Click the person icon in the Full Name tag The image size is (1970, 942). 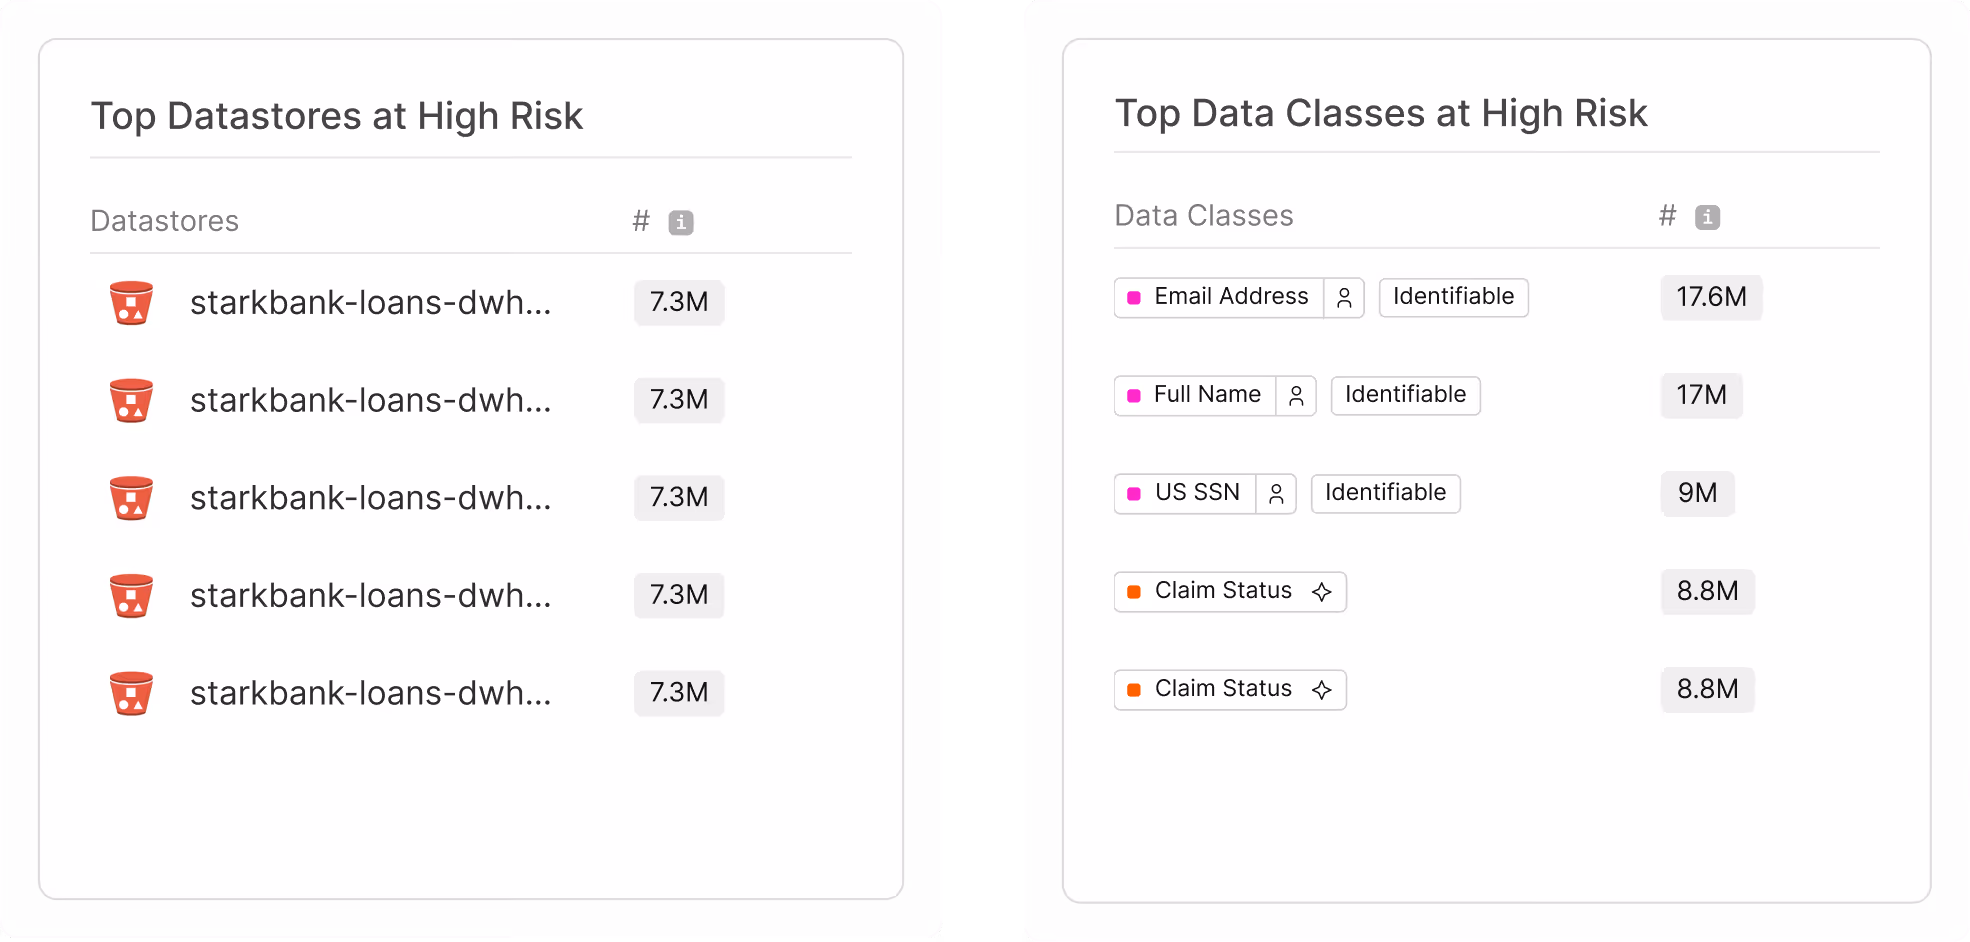pos(1296,396)
